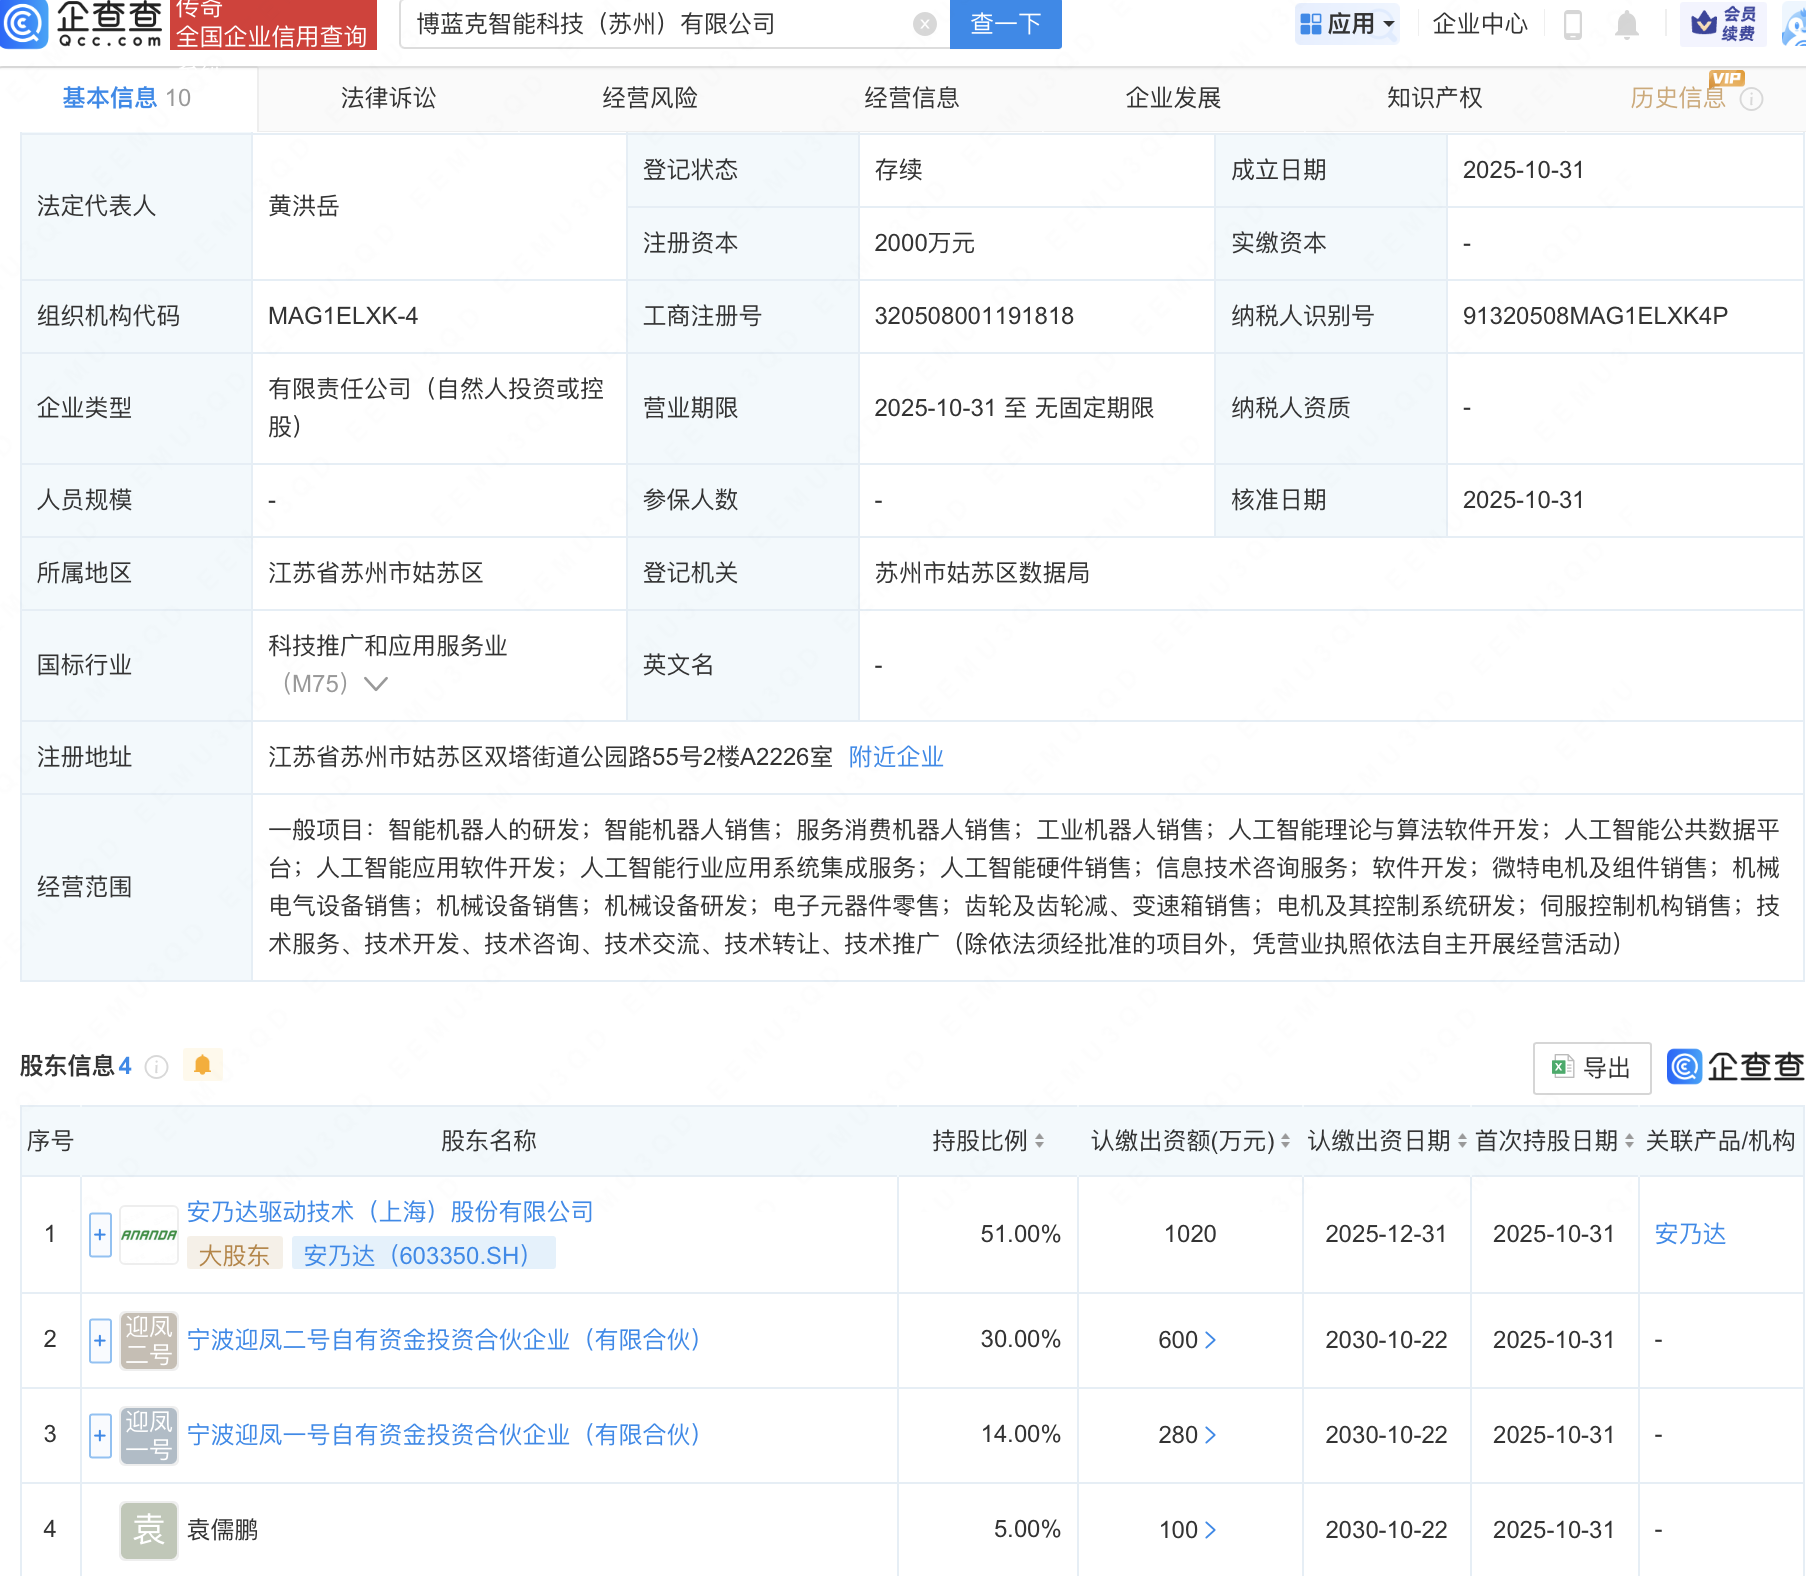Expand the 安乃达 shareholder row with the plus
This screenshot has height=1576, width=1806.
pos(99,1235)
